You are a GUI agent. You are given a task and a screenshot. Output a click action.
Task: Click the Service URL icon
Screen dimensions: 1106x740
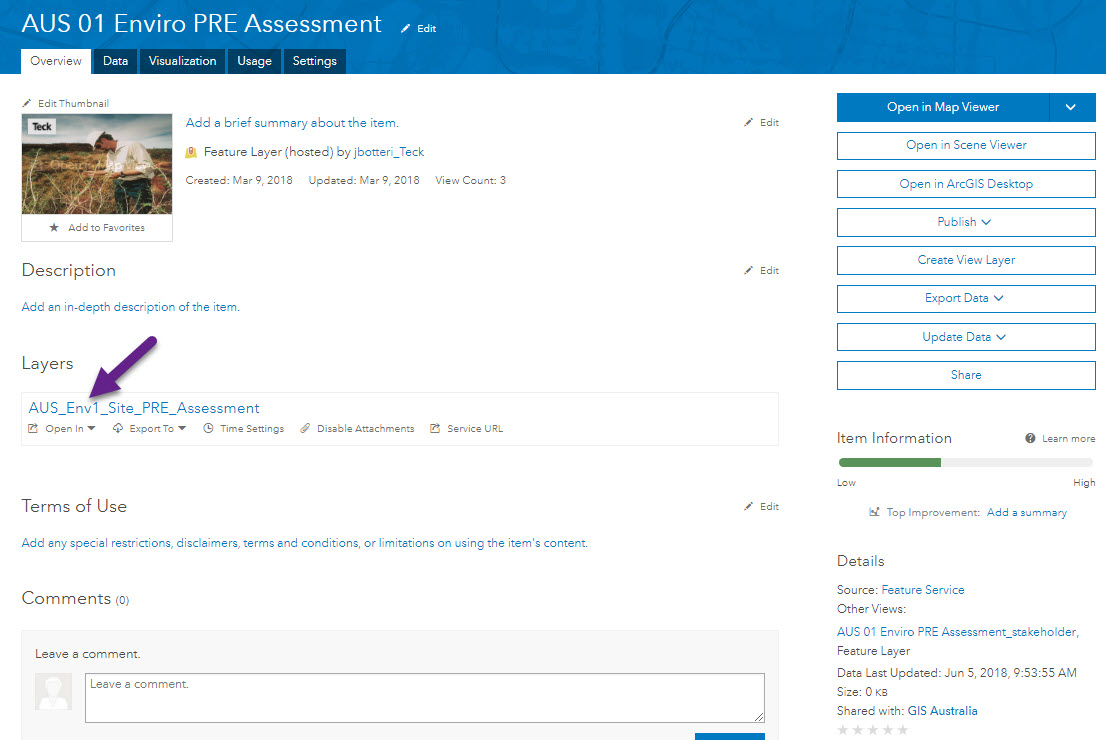tap(435, 428)
